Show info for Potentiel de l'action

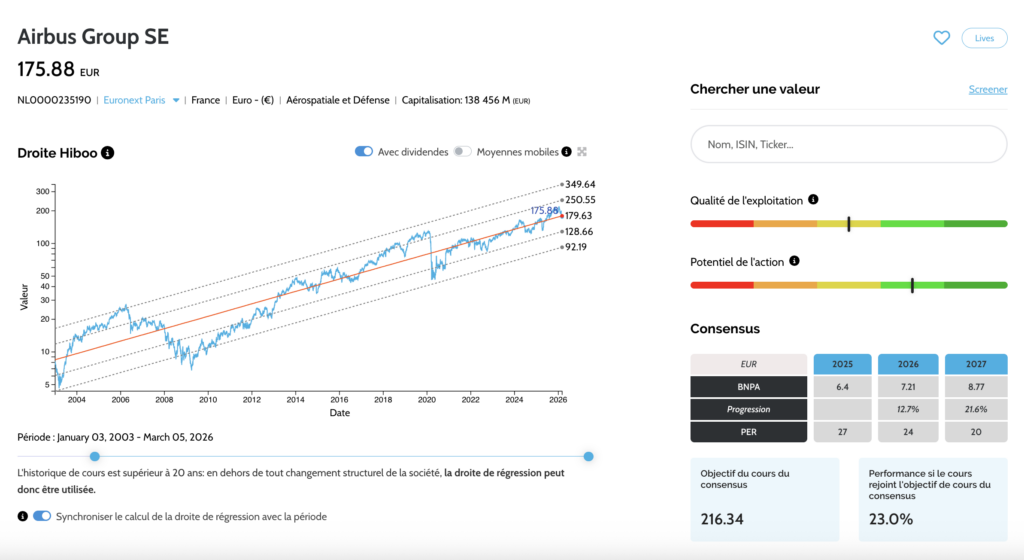794,261
